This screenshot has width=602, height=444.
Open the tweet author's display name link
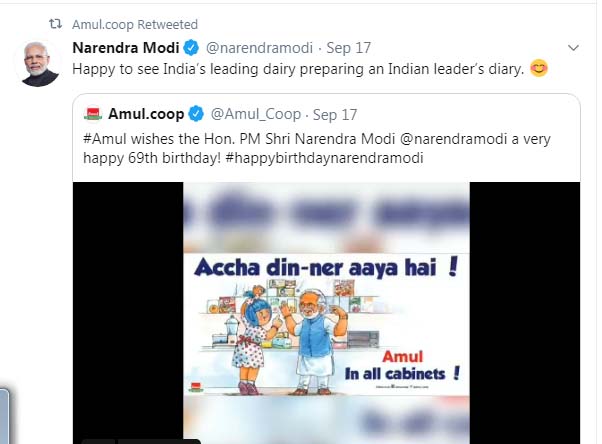(x=127, y=48)
